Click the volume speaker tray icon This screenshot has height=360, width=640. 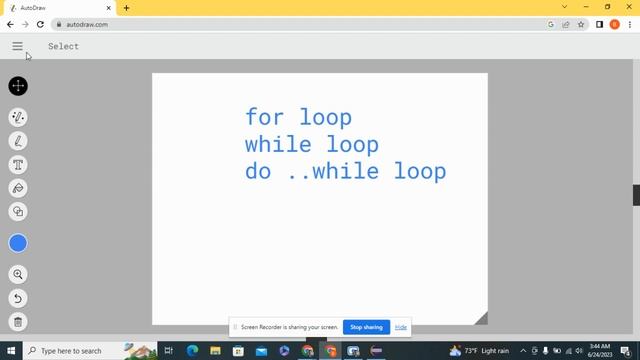pyautogui.click(x=579, y=351)
